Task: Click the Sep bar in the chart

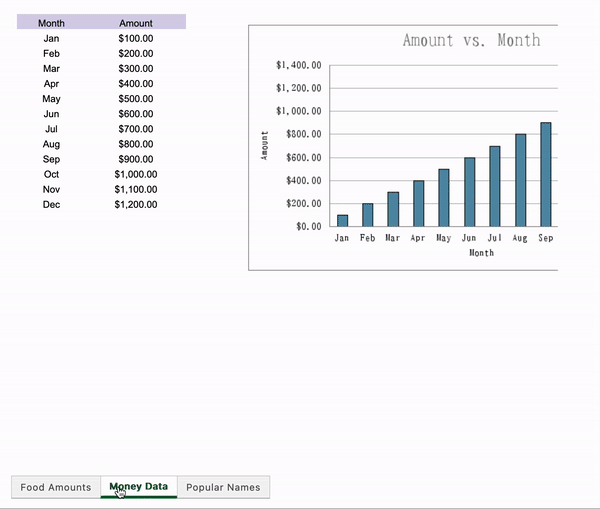Action: point(546,175)
